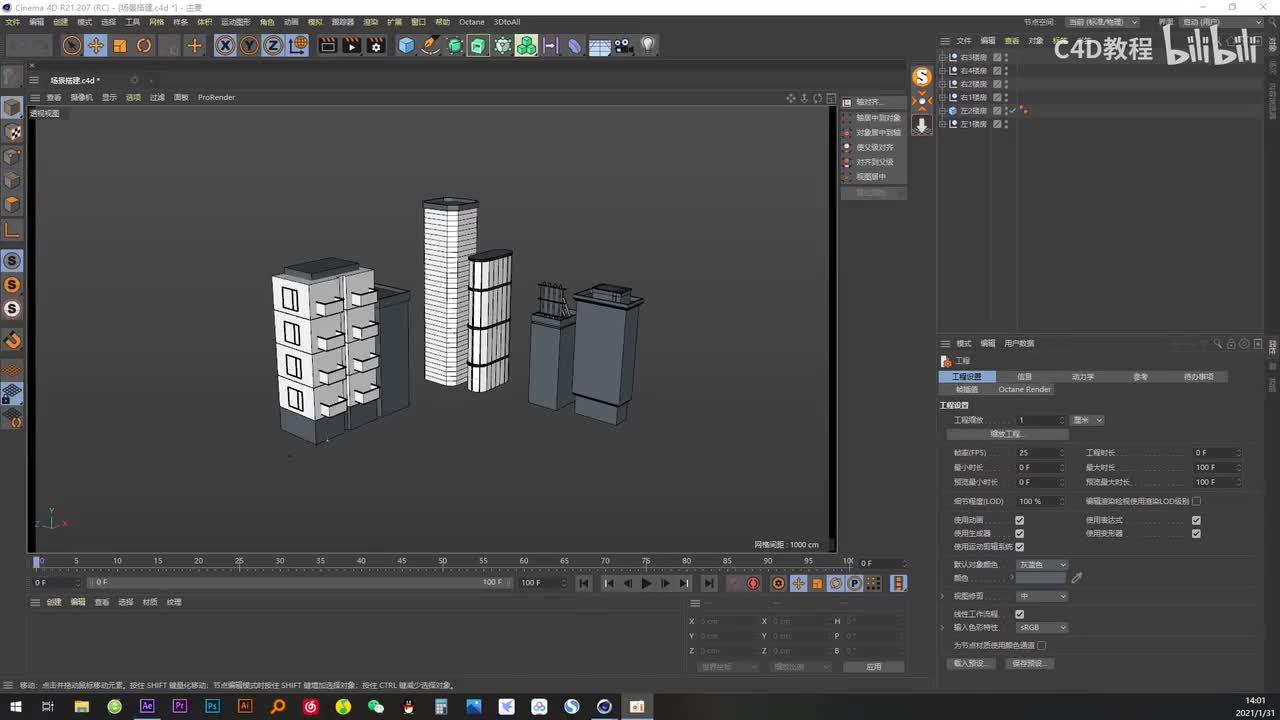The image size is (1280, 720).
Task: Add a cube primitive object
Action: click(x=406, y=45)
